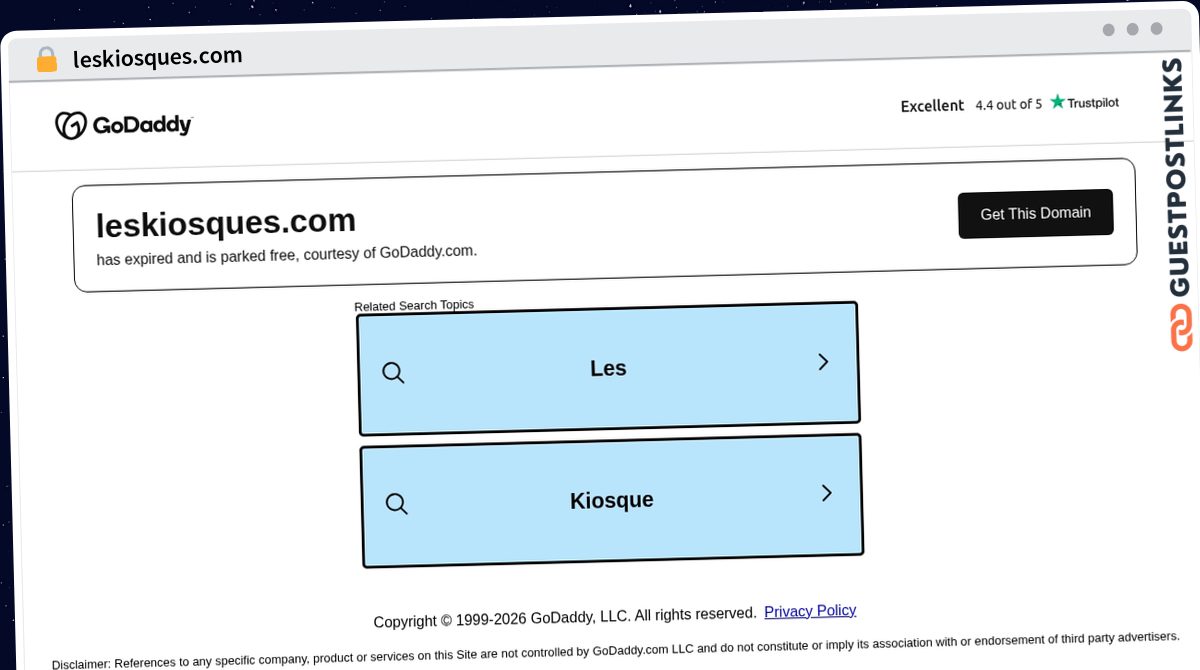Open the Trustpilot rating badge

1084,102
